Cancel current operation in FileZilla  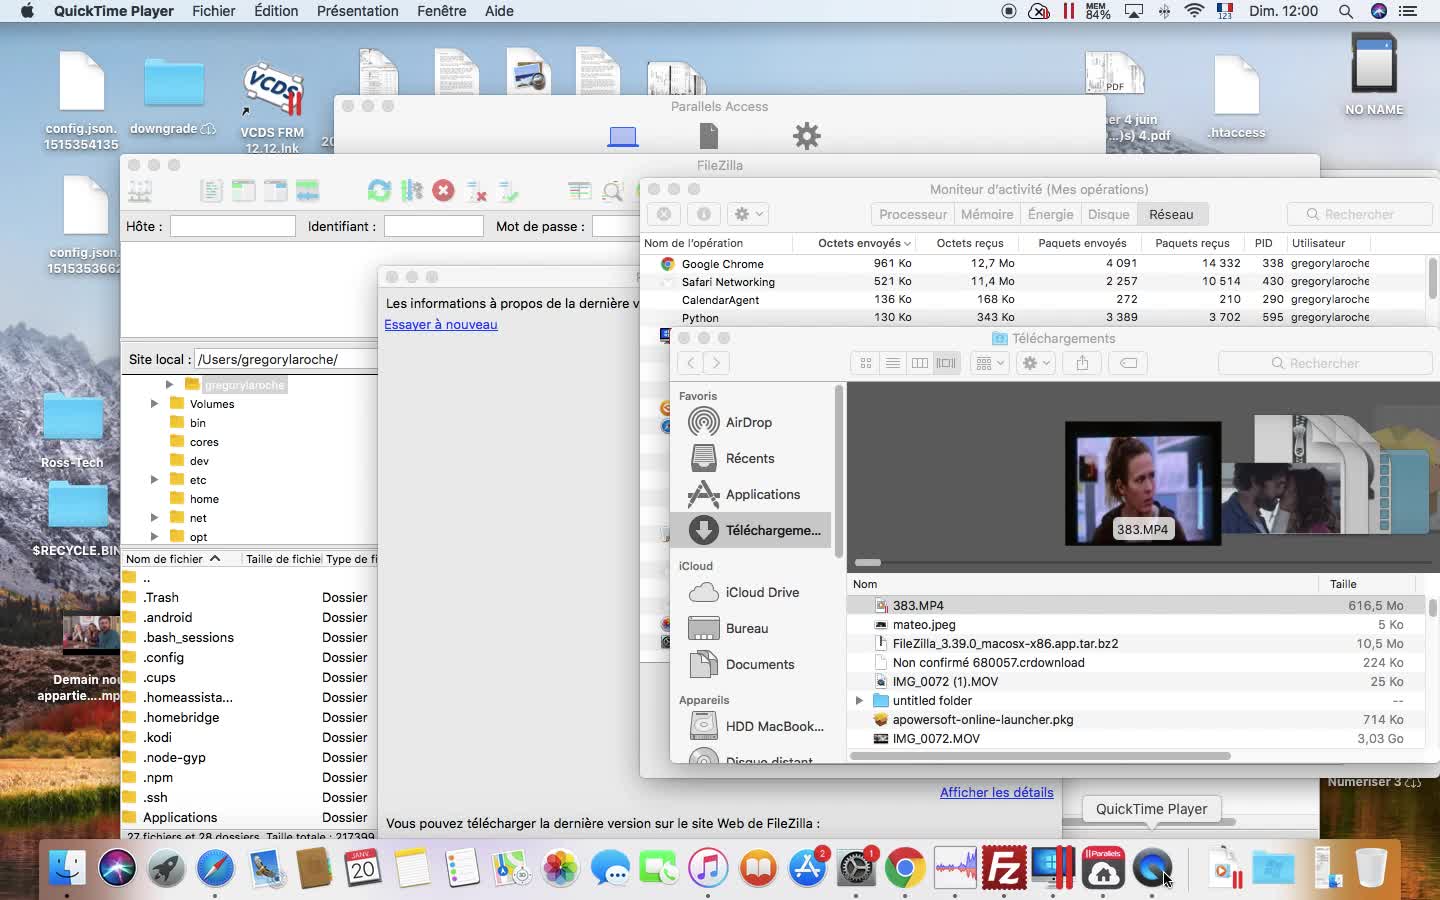coord(444,190)
